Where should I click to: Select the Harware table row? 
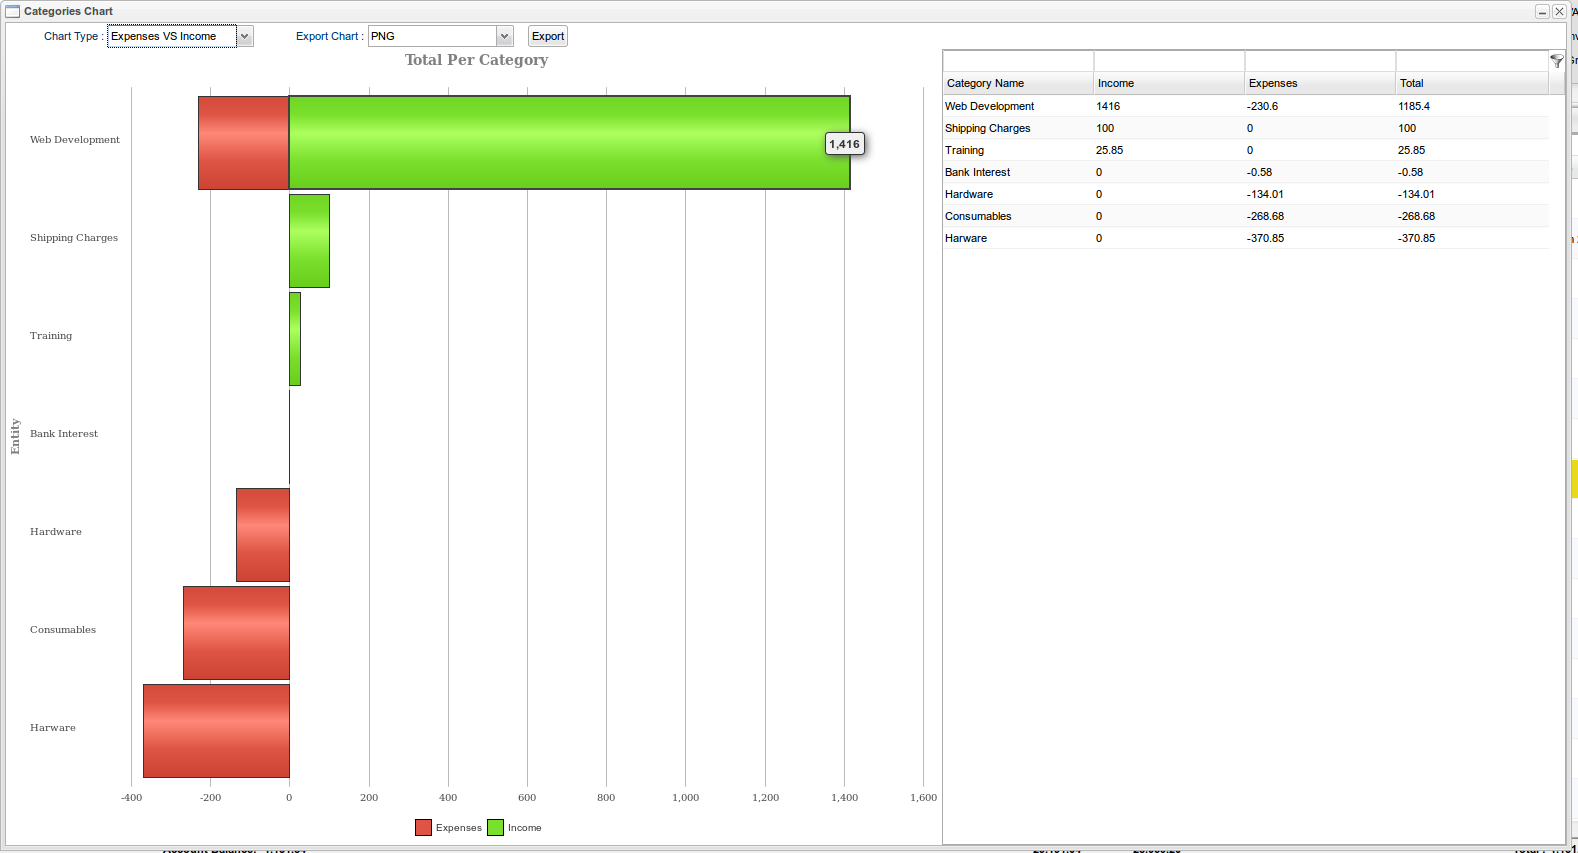[x=1246, y=238]
